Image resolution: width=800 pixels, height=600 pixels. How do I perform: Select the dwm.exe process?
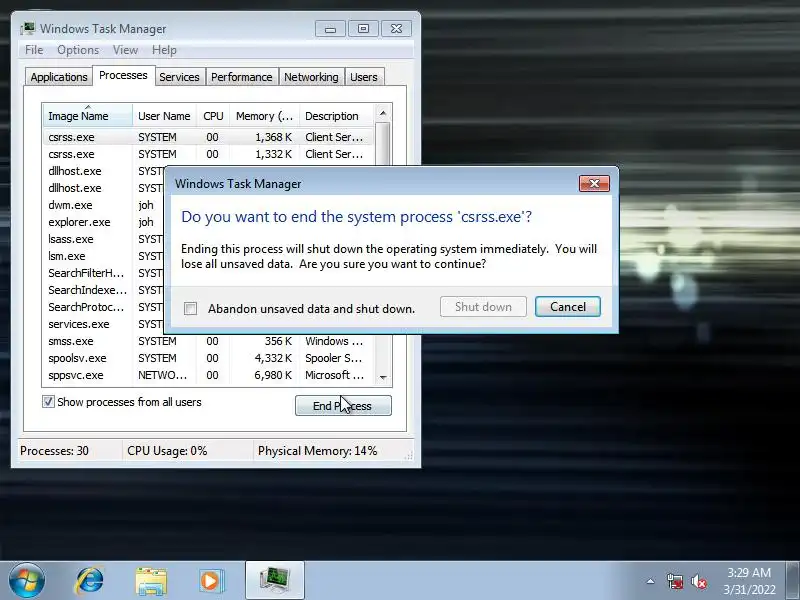point(104,205)
